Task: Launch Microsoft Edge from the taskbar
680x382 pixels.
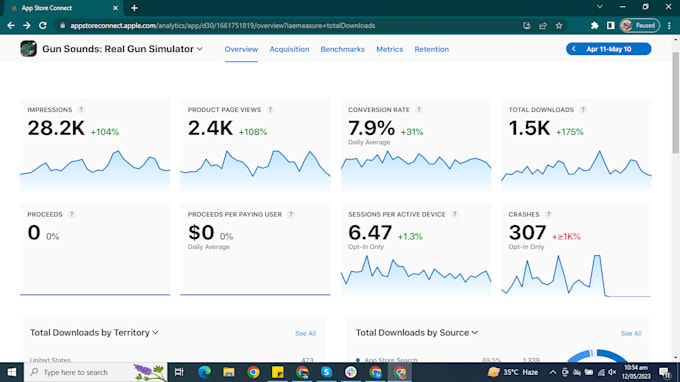Action: click(204, 372)
